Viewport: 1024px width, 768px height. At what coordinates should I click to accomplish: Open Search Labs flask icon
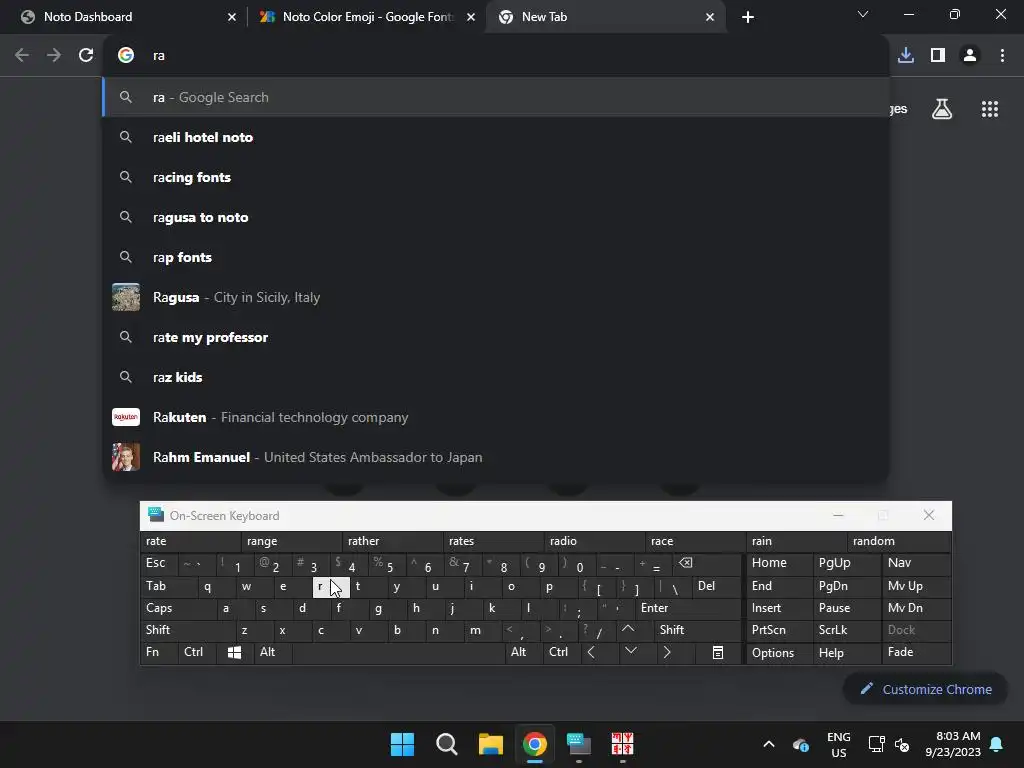point(942,109)
